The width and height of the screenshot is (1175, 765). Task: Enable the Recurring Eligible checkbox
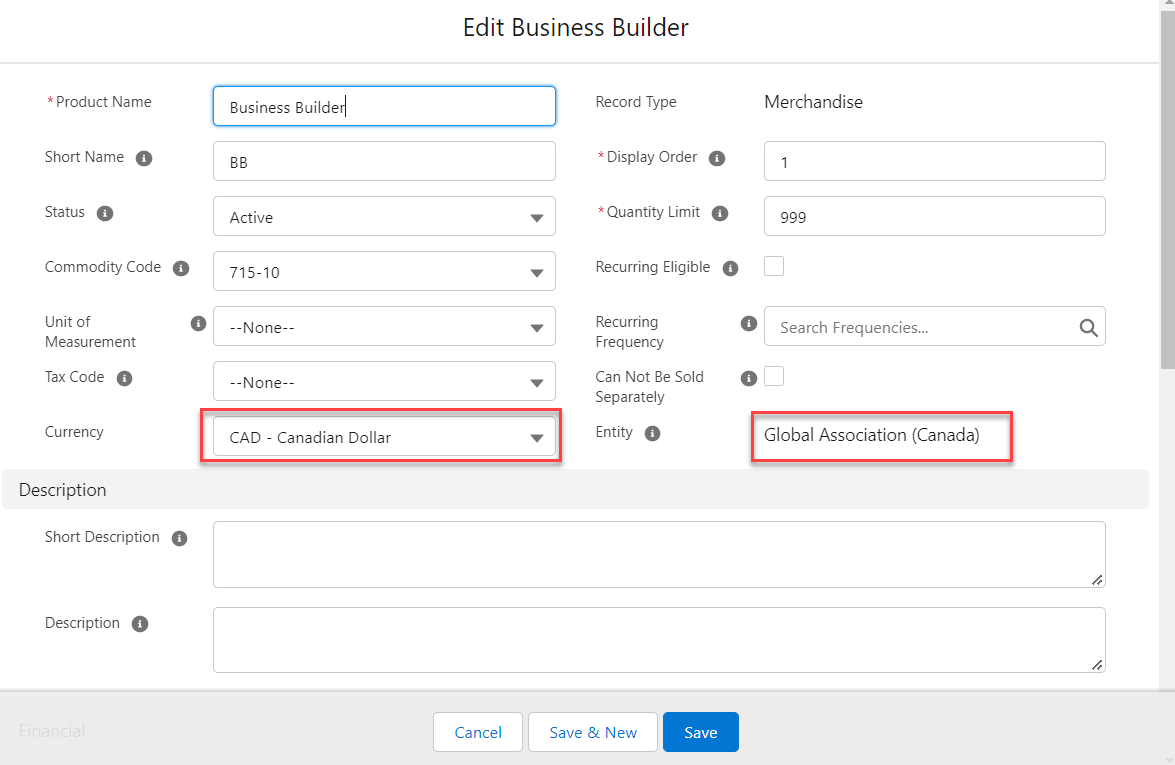click(x=774, y=266)
